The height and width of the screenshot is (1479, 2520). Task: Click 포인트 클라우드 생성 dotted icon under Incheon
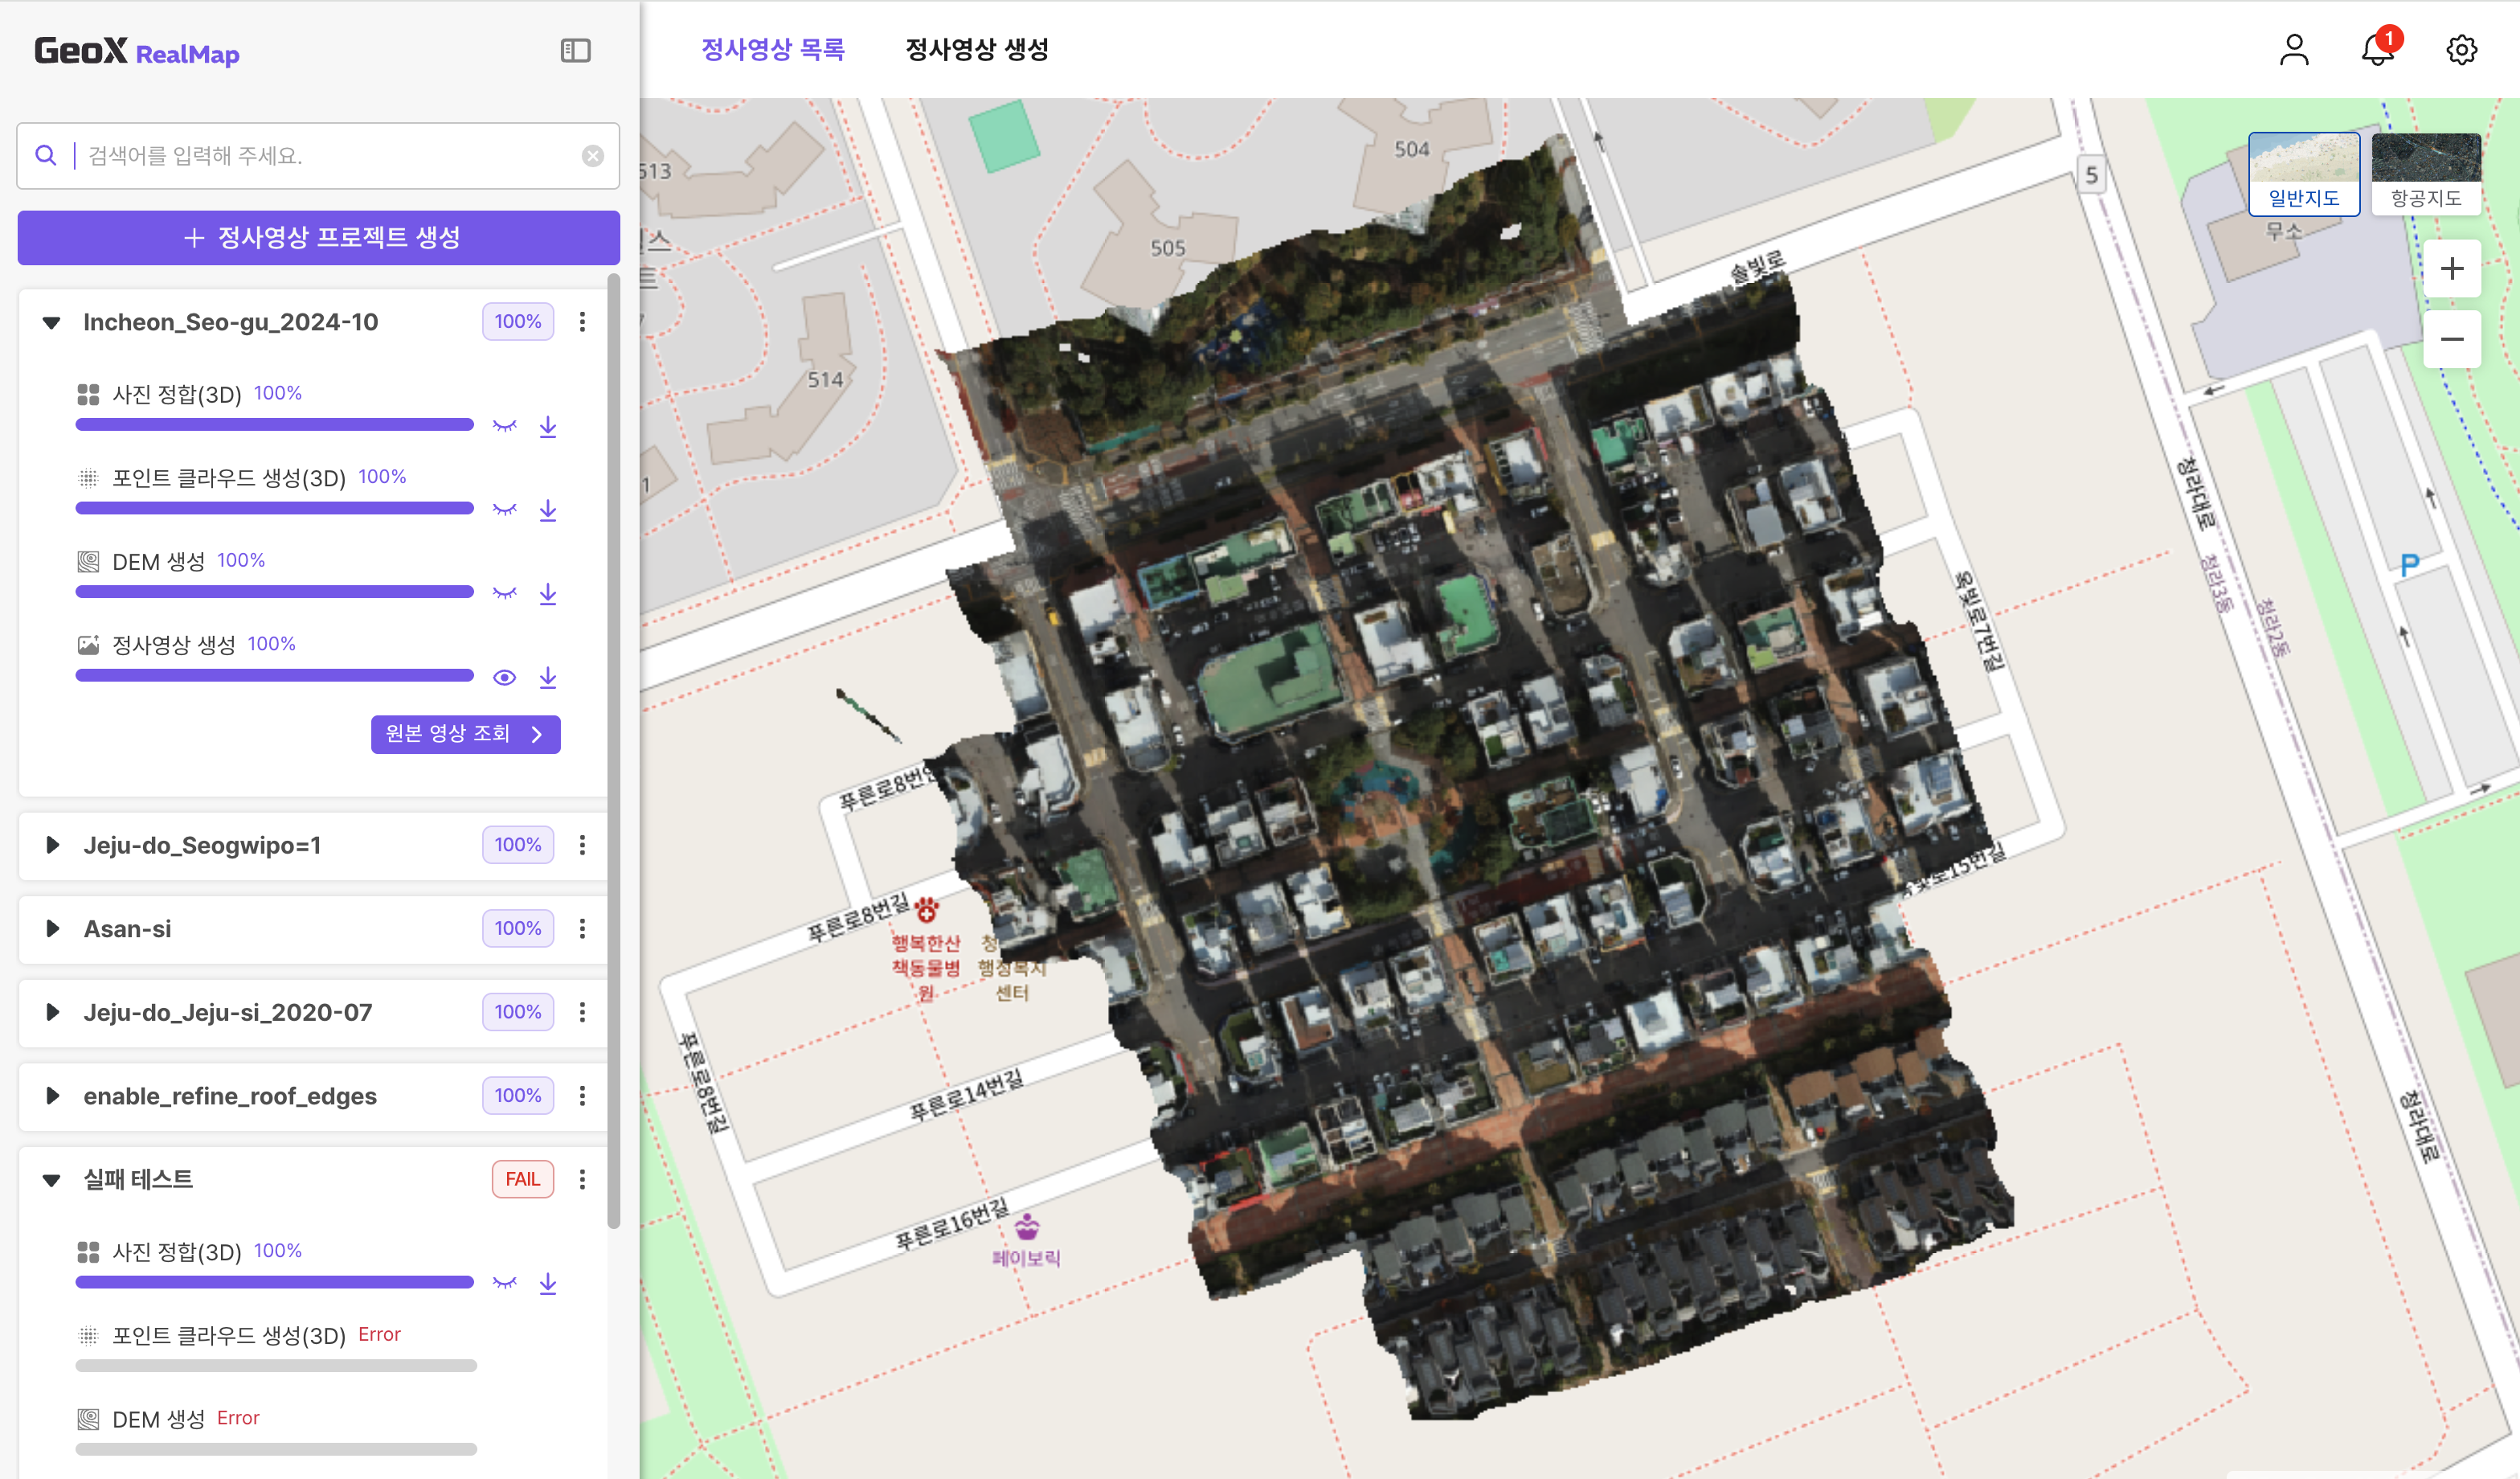88,478
